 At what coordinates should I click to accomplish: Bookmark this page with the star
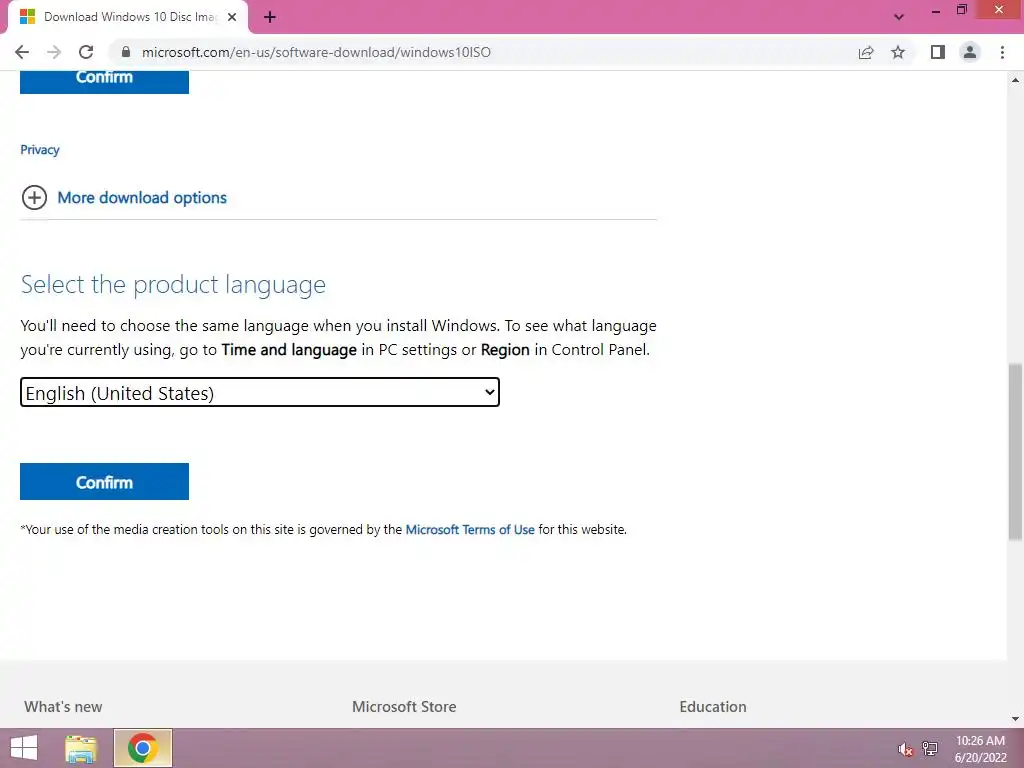coord(898,52)
